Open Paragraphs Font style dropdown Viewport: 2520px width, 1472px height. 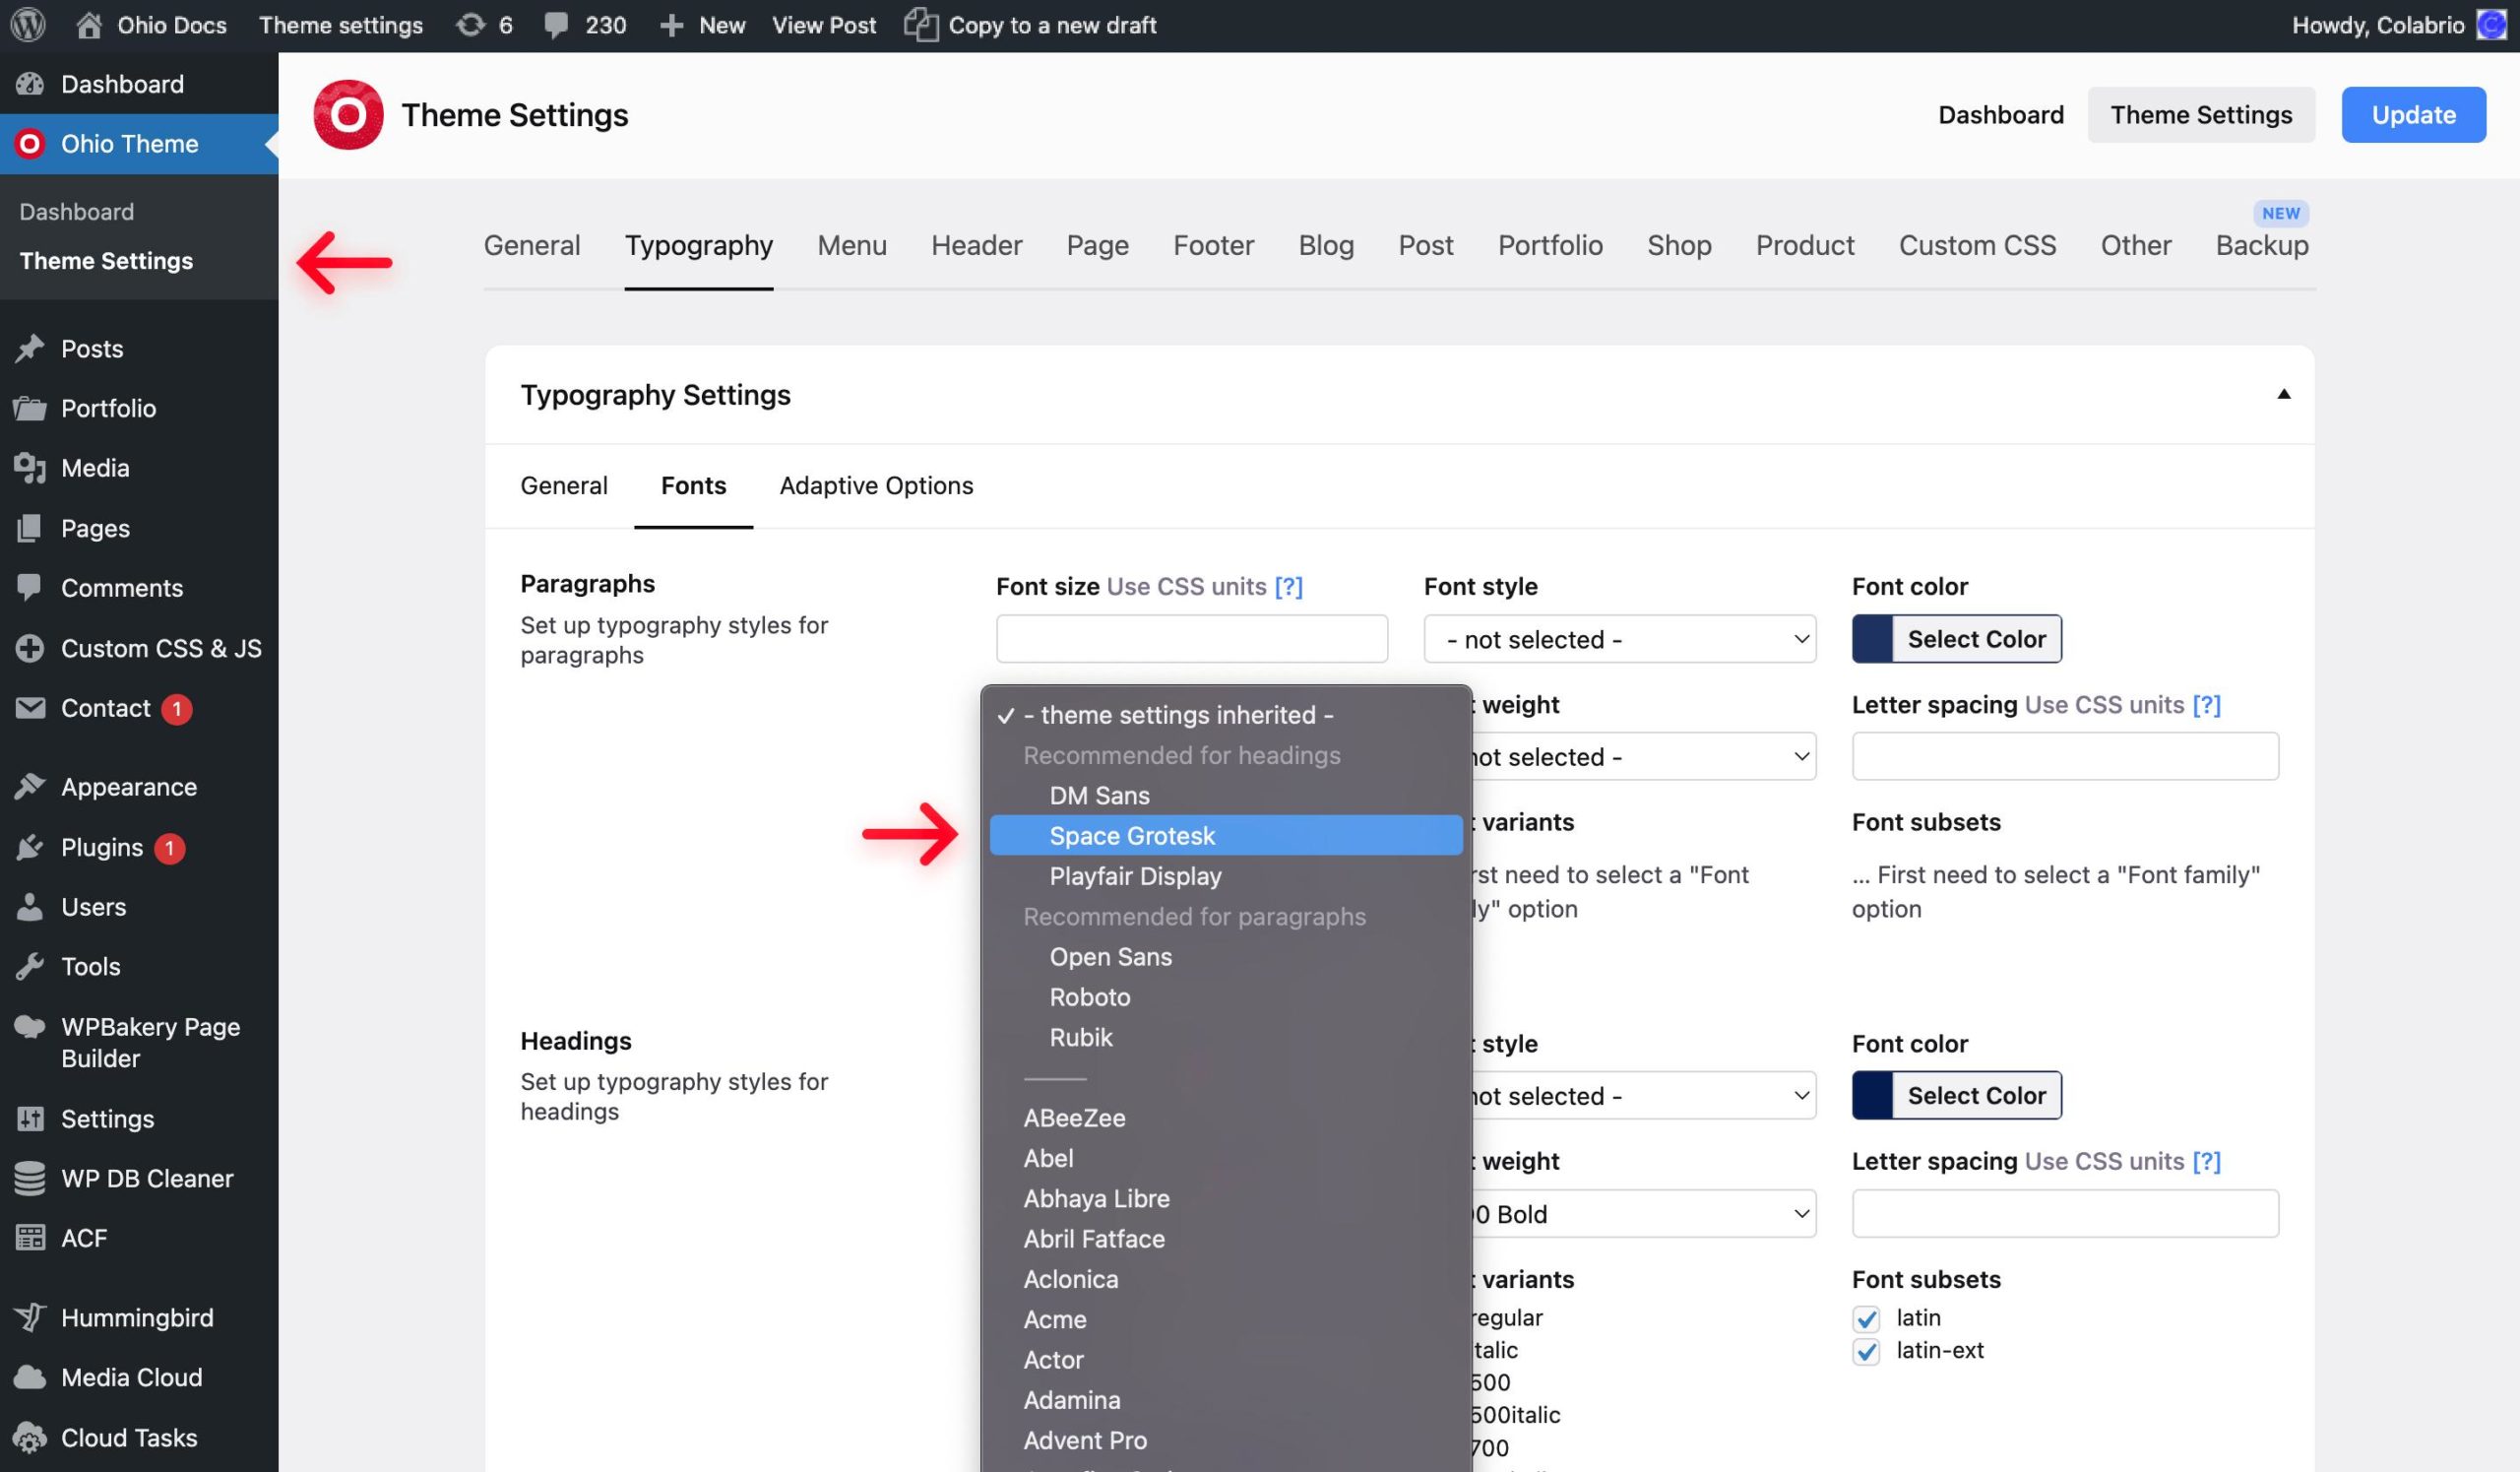[x=1620, y=639]
